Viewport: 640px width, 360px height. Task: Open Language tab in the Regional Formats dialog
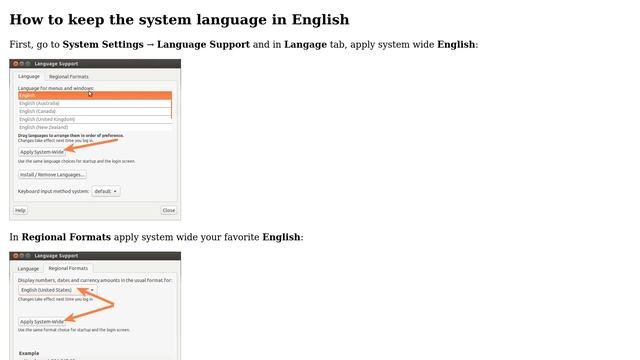(28, 269)
